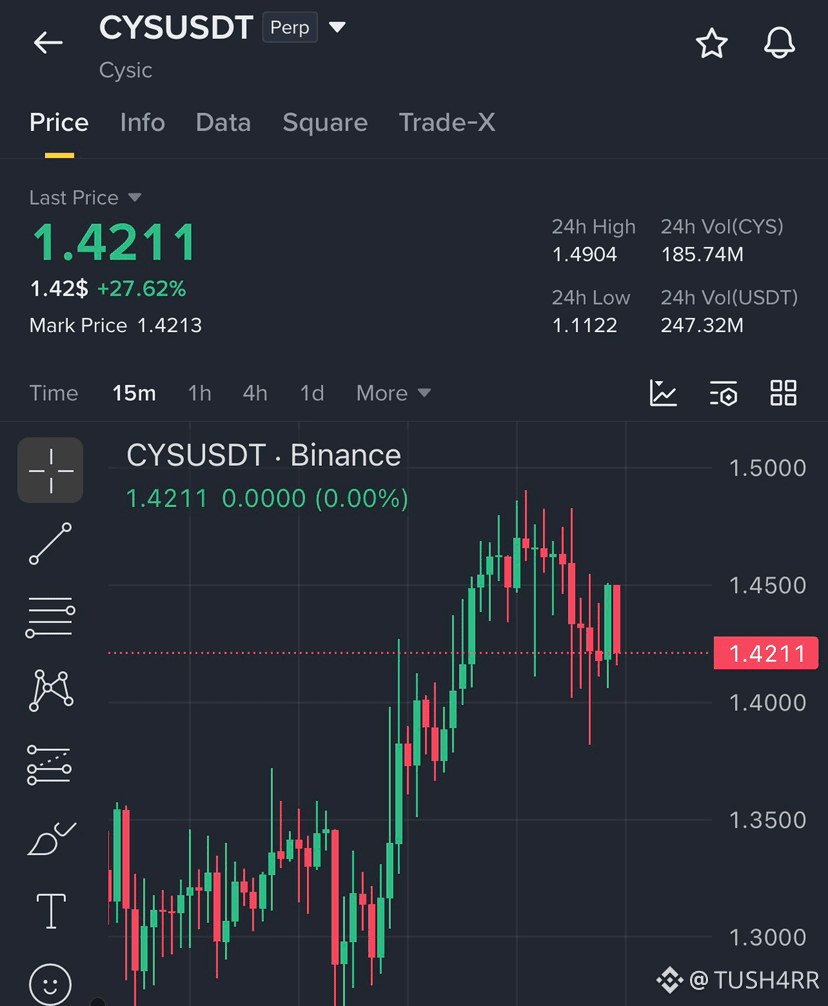Select the text annotation tool
Viewport: 828px width, 1006px height.
[51, 911]
